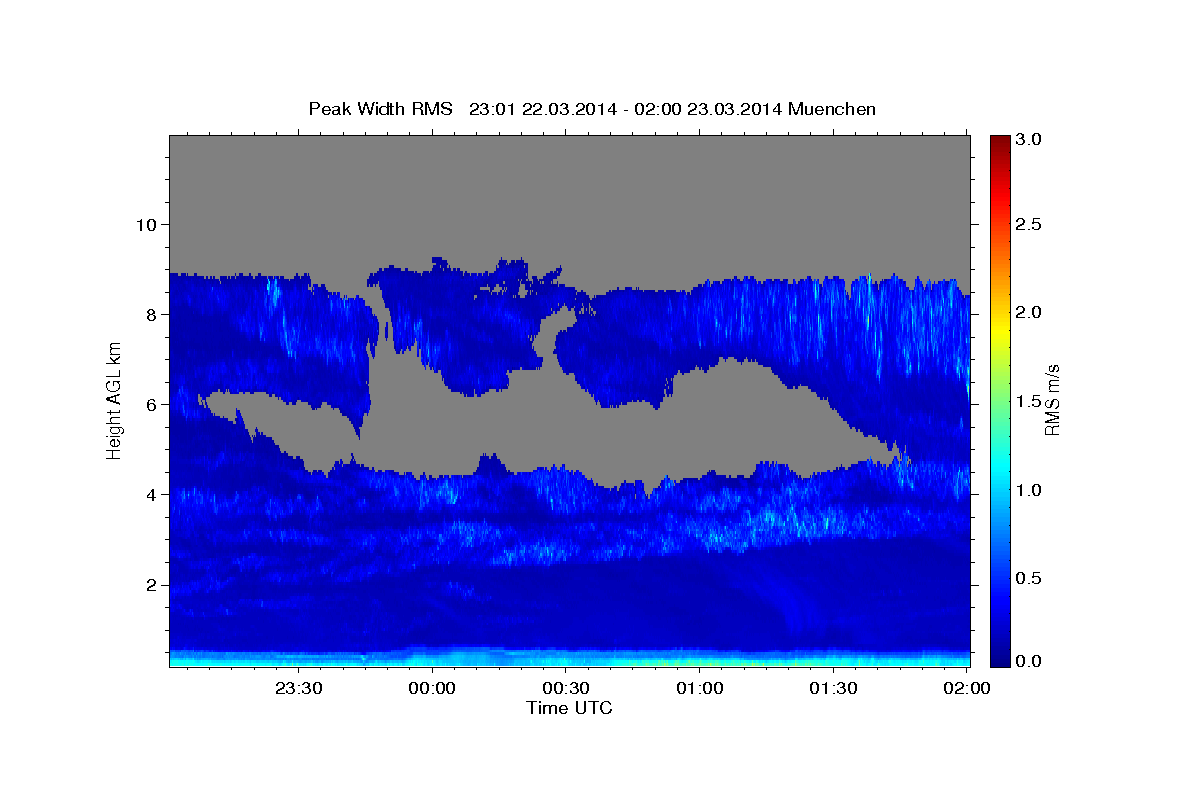
Task: Select the date range text in the title
Action: pos(625,109)
